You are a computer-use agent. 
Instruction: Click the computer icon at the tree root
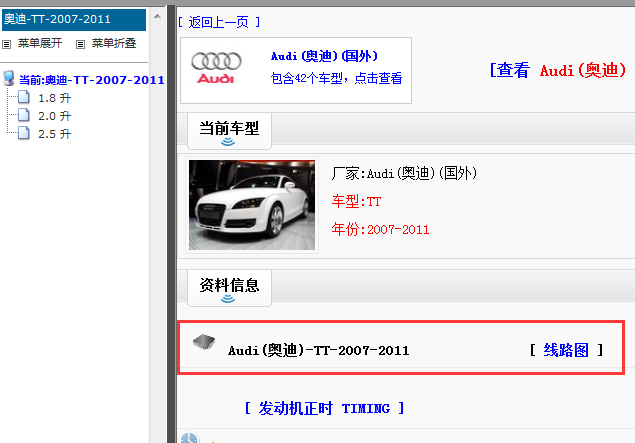[x=9, y=79]
